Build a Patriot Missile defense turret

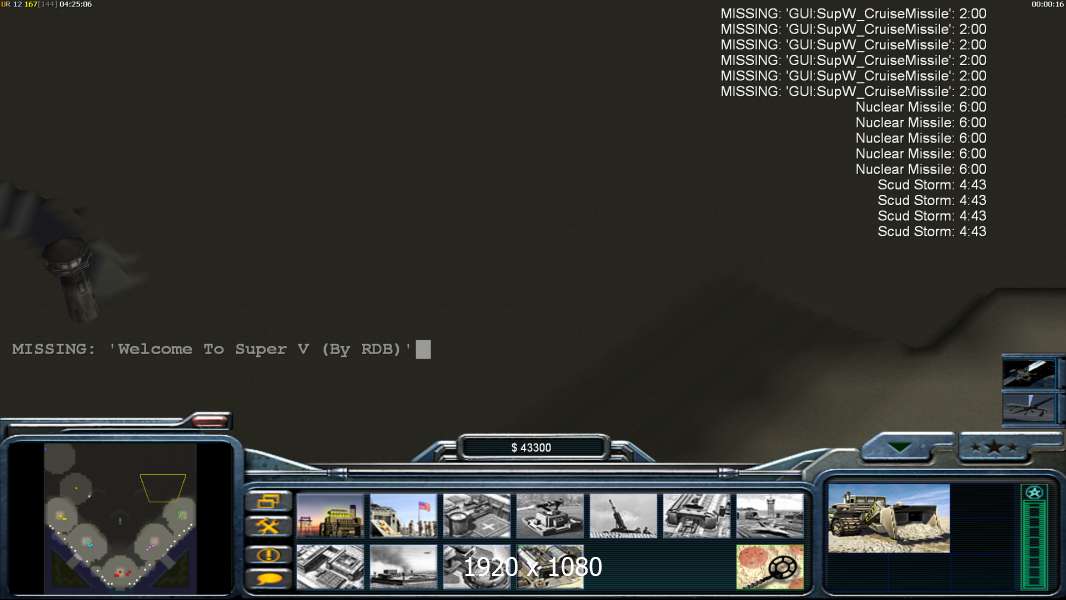pyautogui.click(x=550, y=516)
